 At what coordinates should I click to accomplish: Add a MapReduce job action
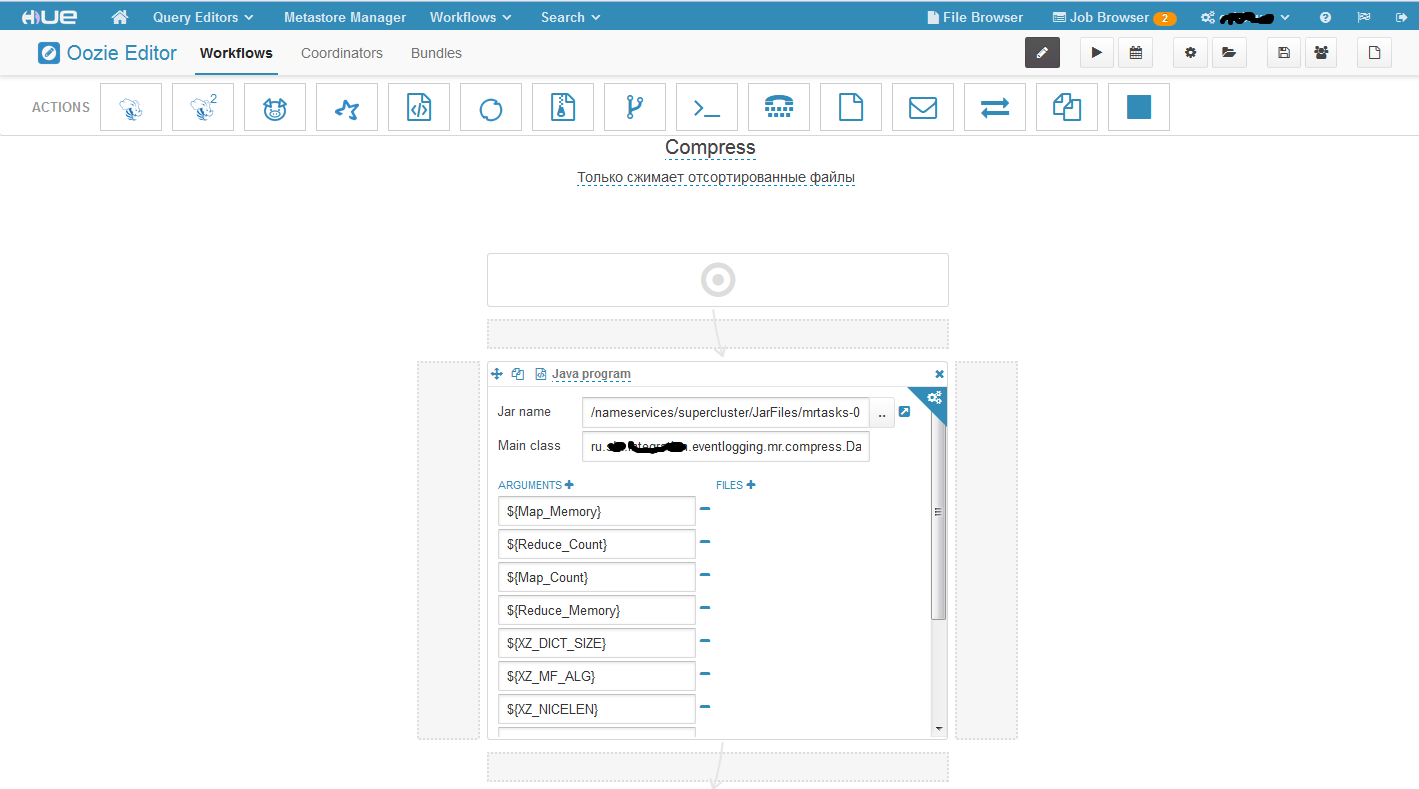pos(563,107)
